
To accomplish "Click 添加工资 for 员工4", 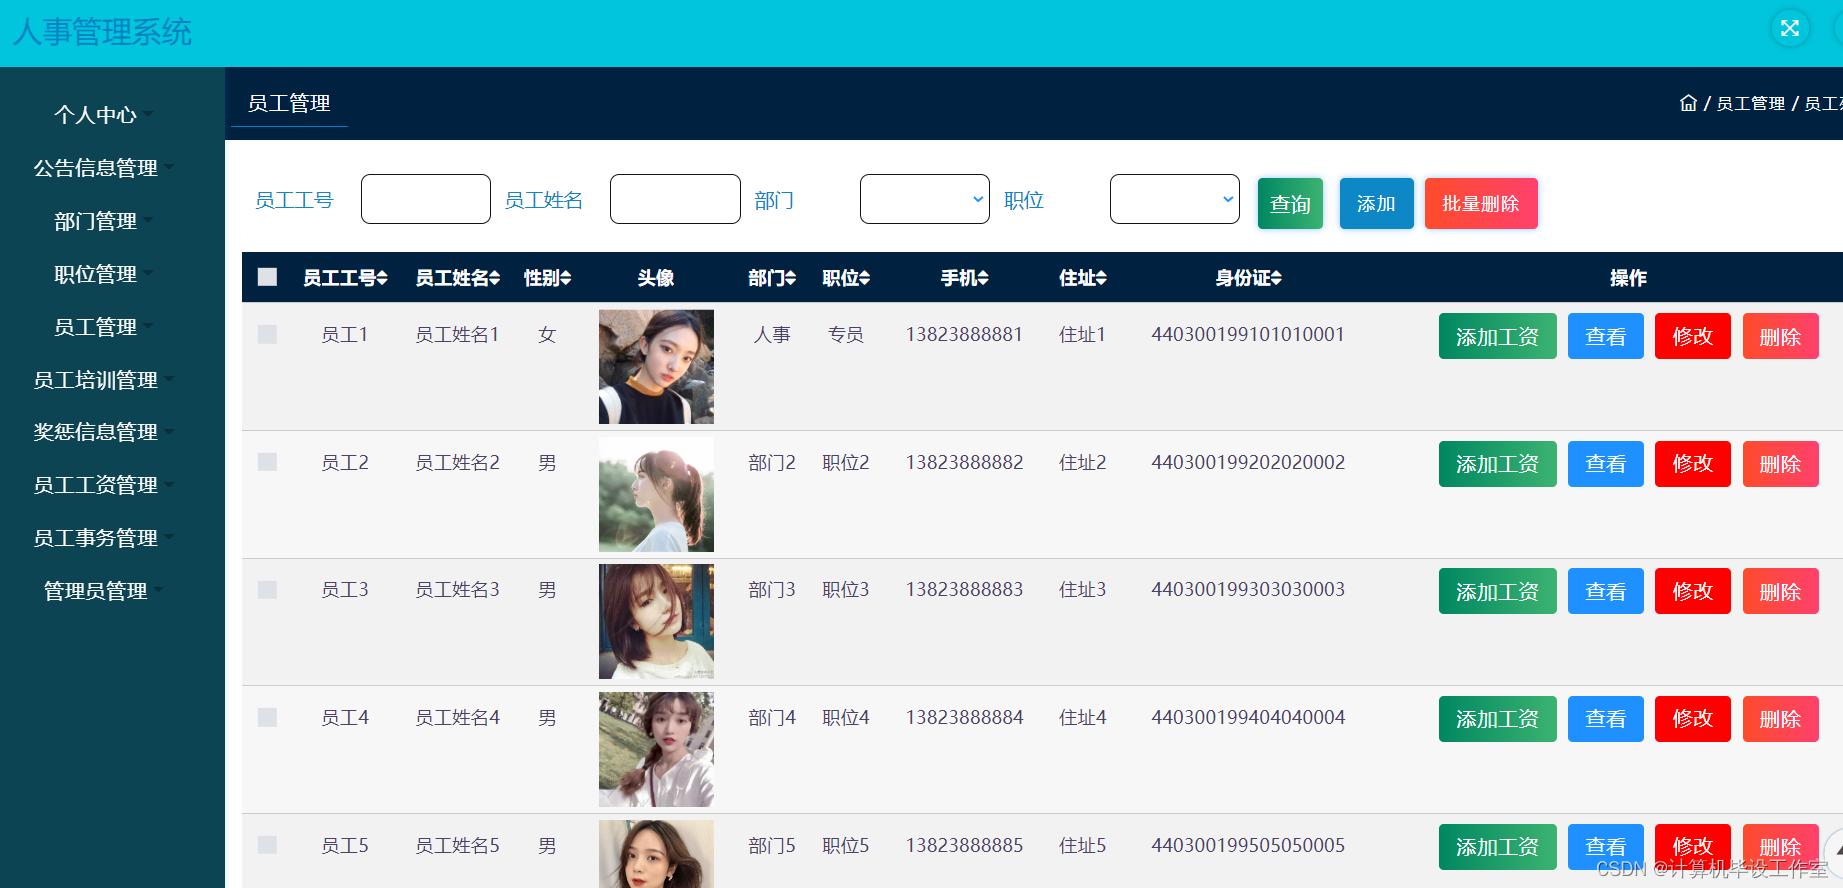I will [1498, 719].
